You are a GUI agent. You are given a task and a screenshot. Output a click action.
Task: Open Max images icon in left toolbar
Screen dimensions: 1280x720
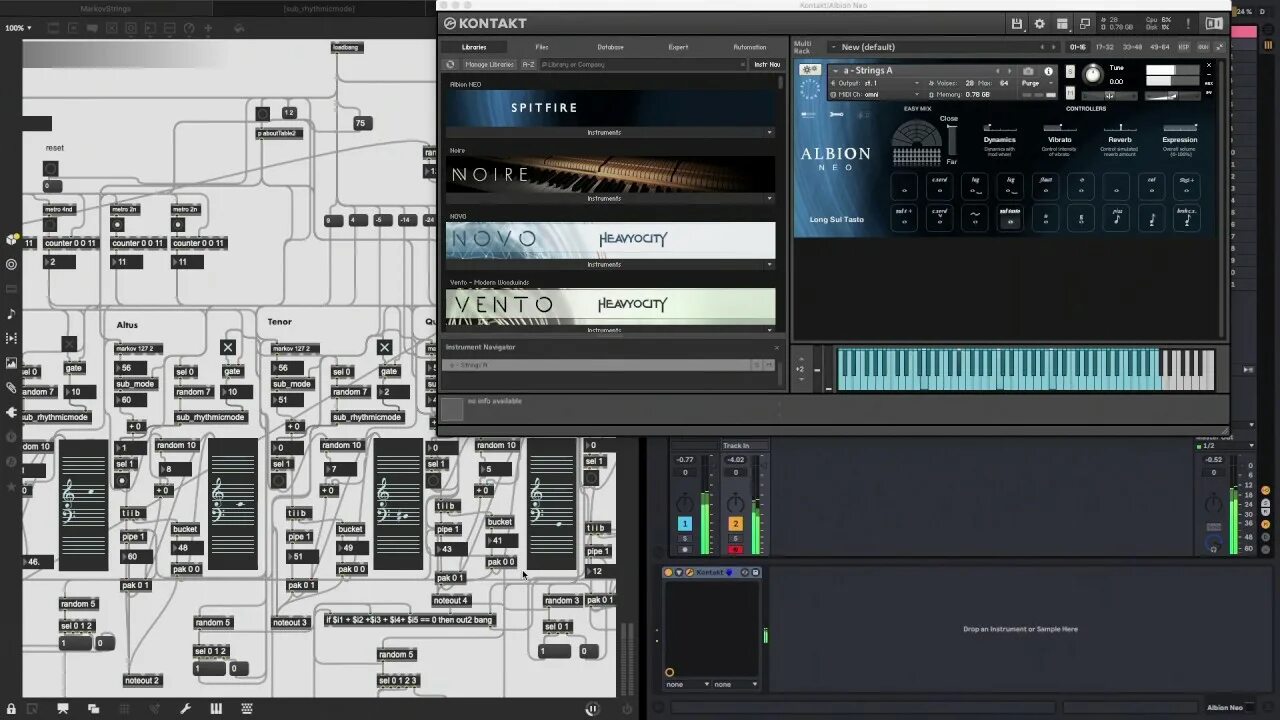(11, 362)
